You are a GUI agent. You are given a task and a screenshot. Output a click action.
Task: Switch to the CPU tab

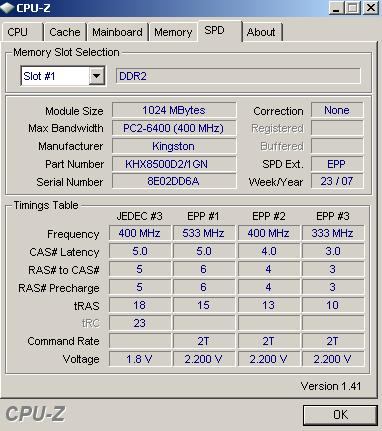[x=21, y=32]
